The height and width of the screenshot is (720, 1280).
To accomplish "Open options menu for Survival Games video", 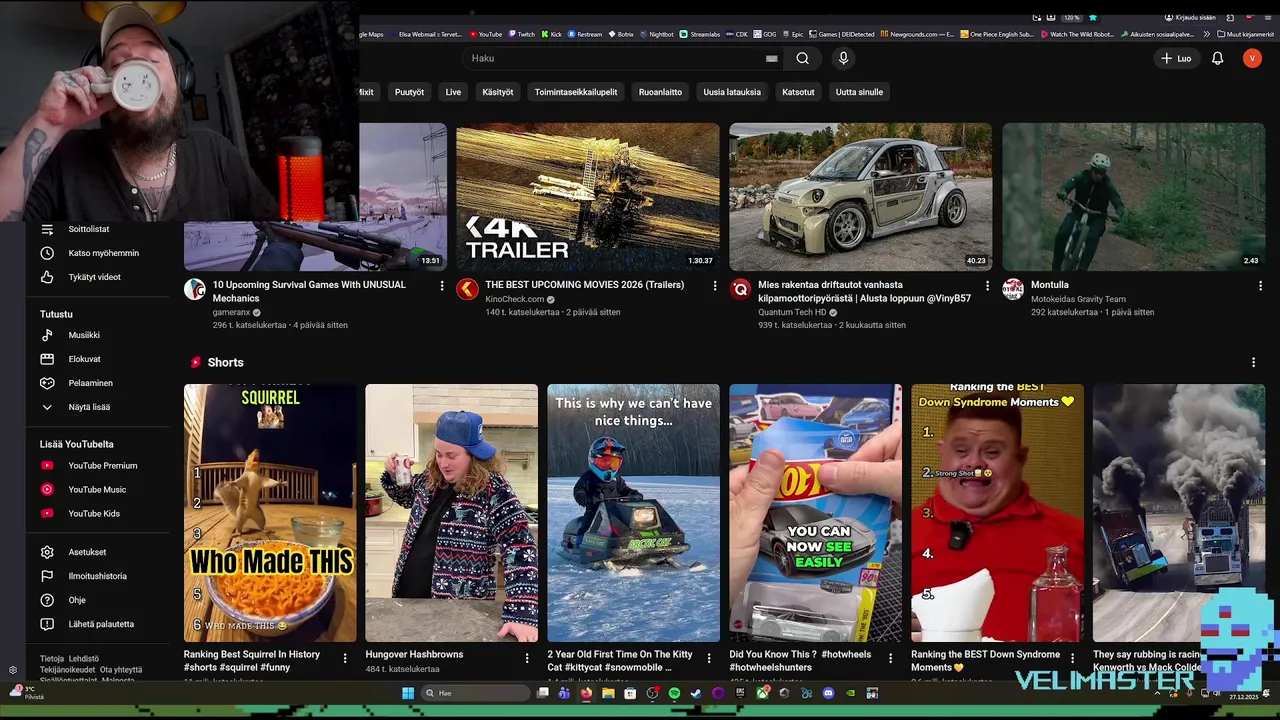I will [441, 286].
